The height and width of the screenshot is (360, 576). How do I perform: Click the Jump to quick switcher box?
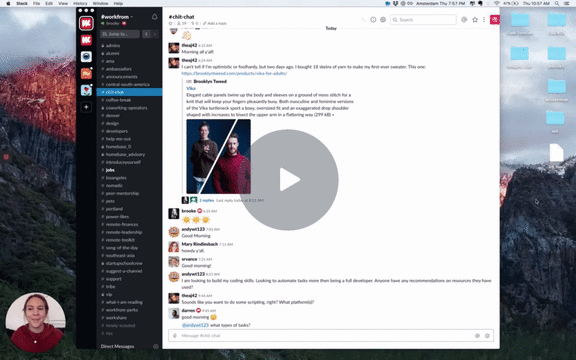pos(120,34)
